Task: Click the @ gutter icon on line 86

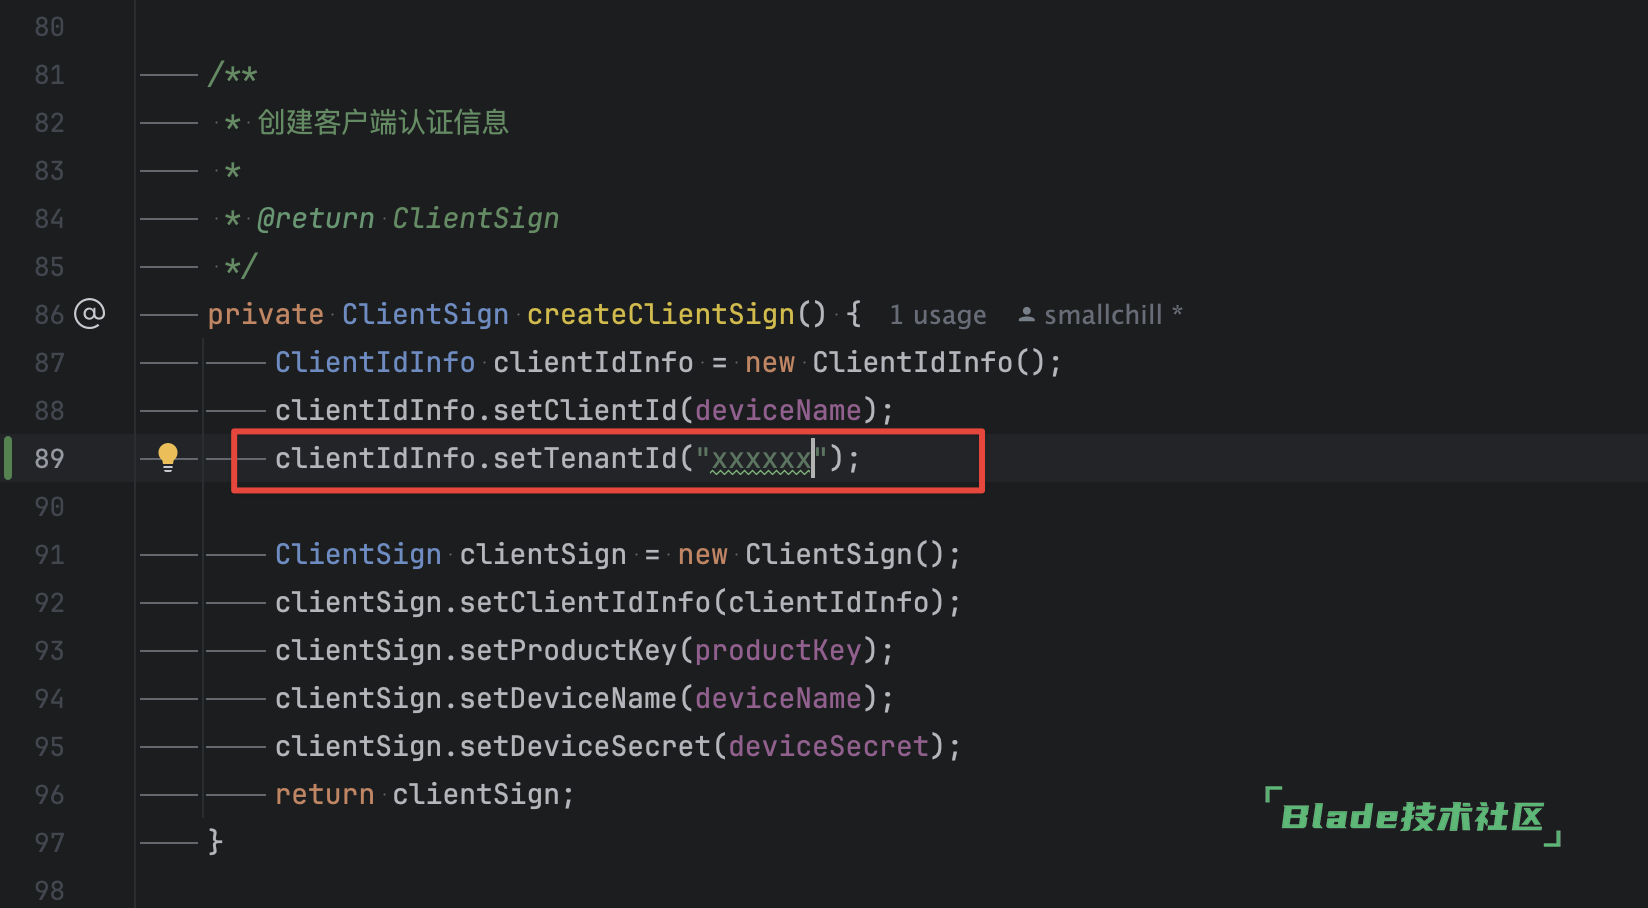Action: pyautogui.click(x=90, y=314)
